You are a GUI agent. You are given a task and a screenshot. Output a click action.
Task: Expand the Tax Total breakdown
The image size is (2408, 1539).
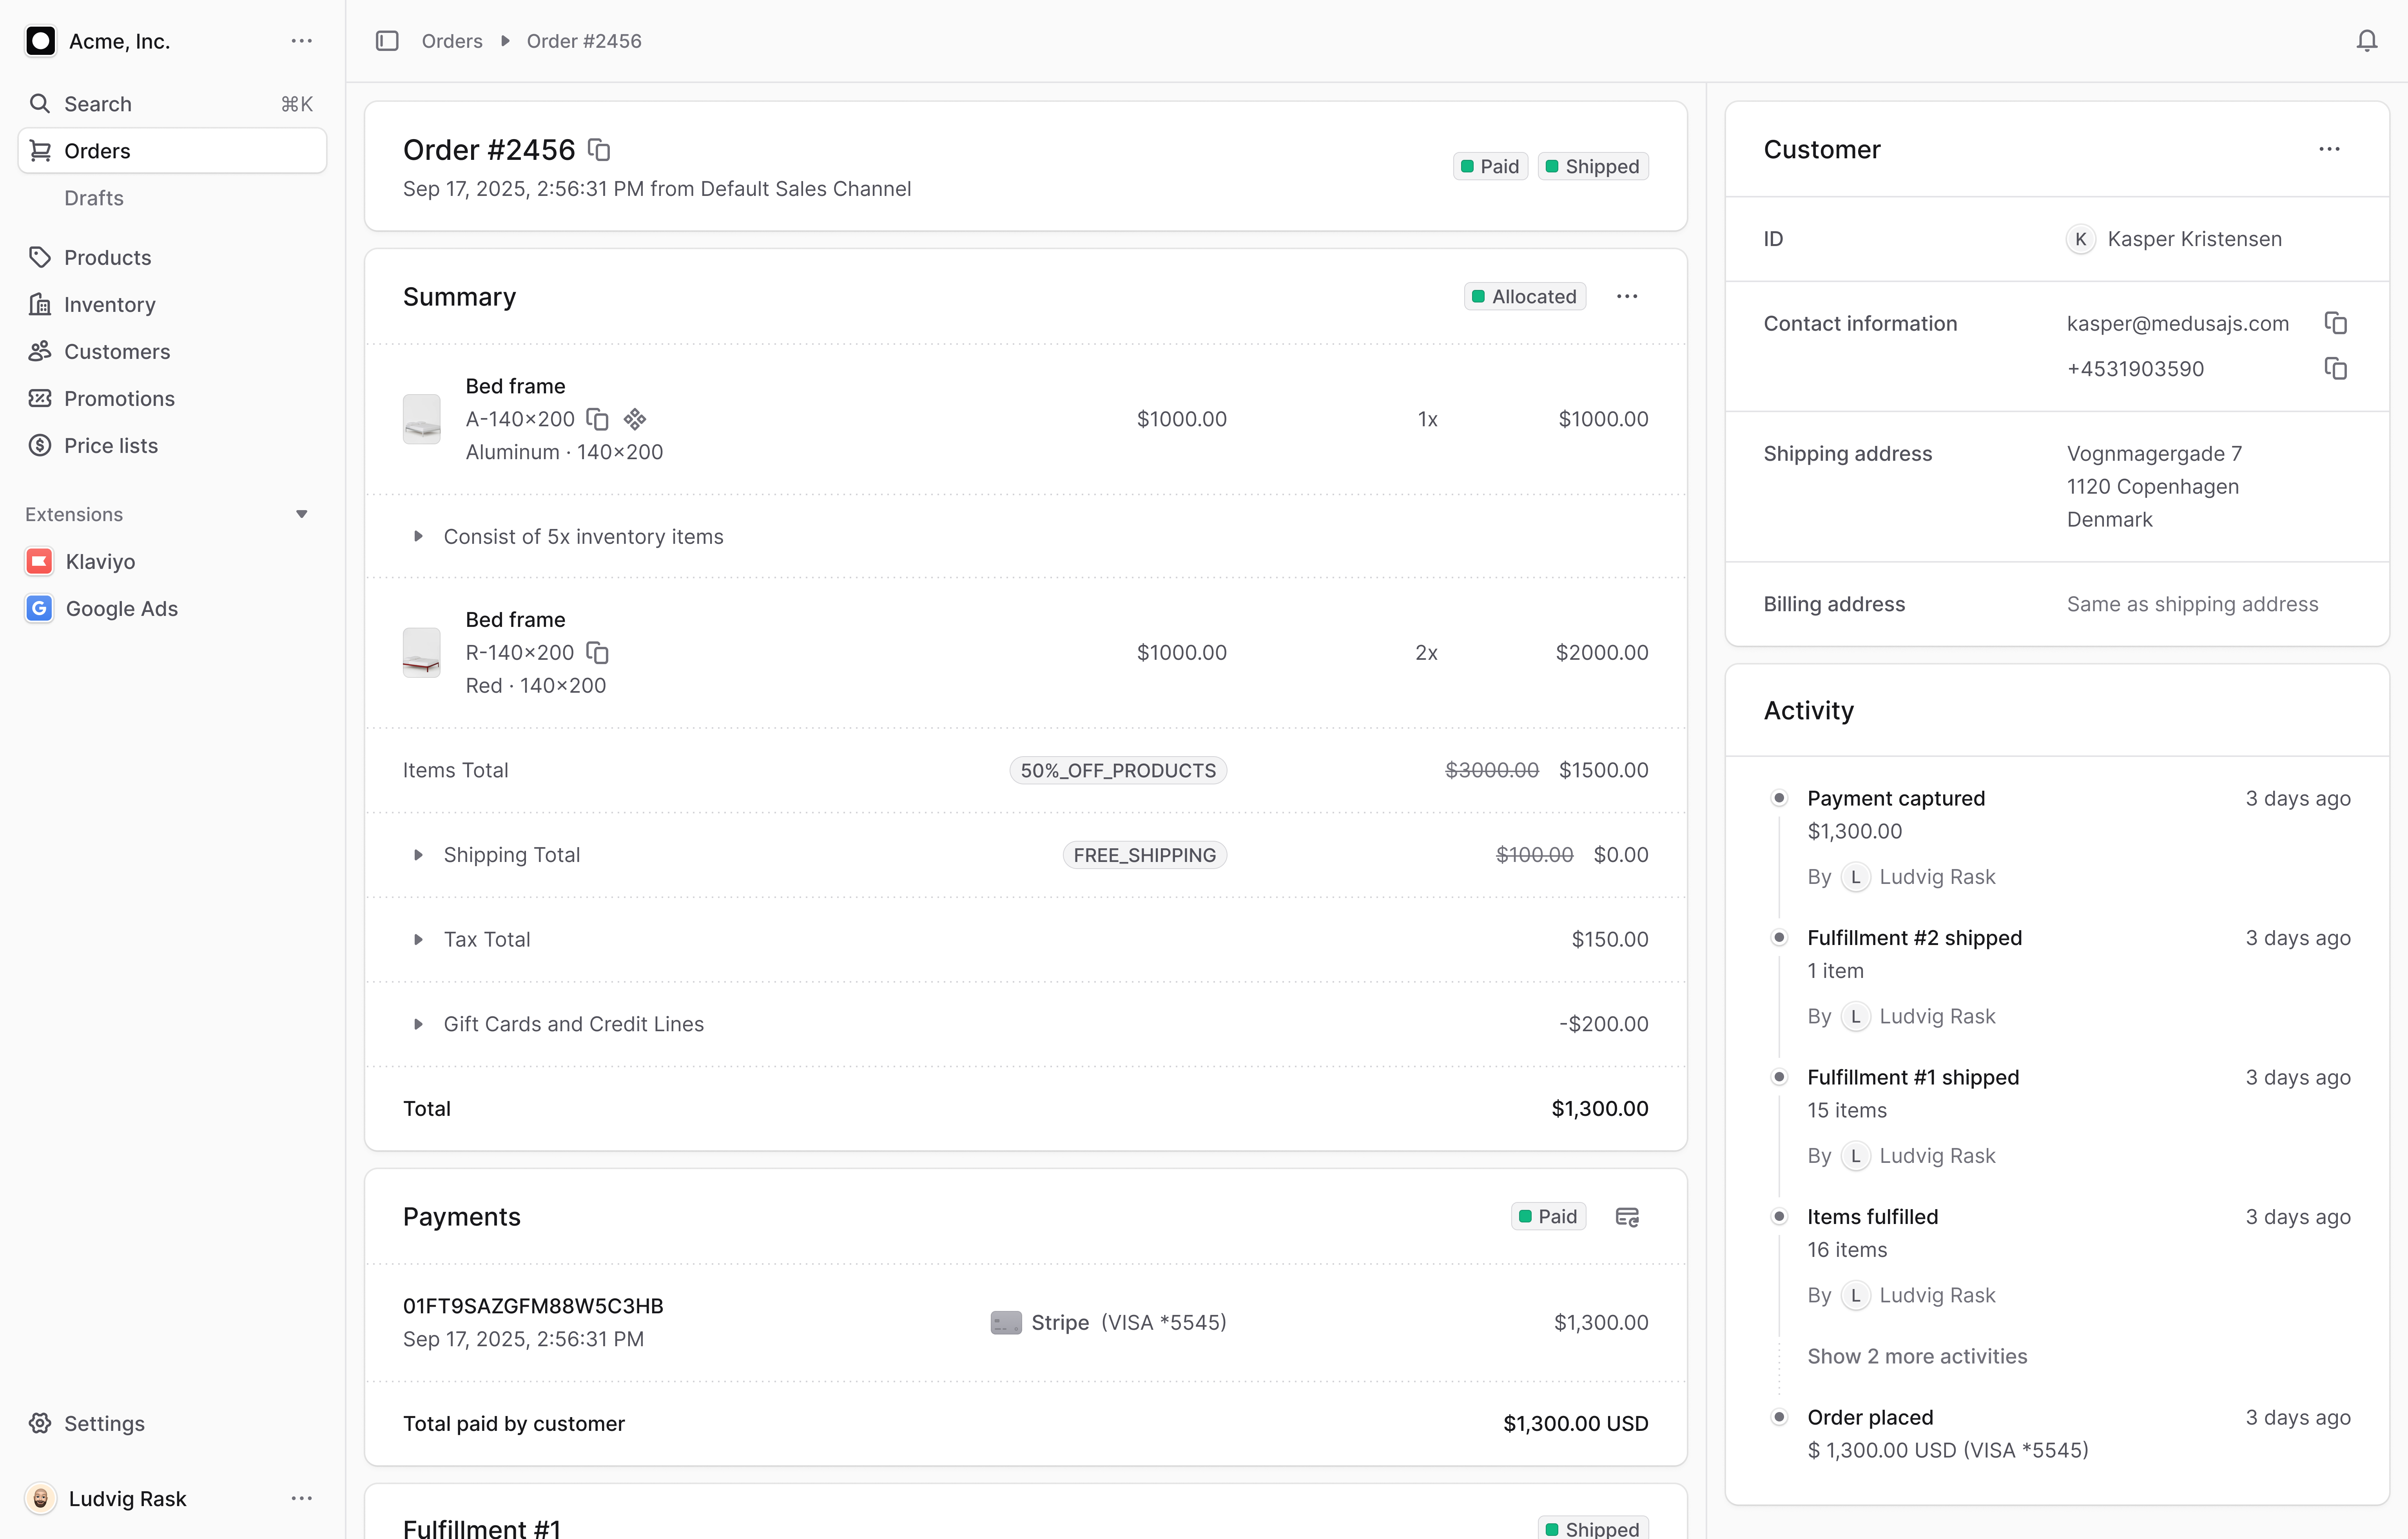(x=418, y=940)
